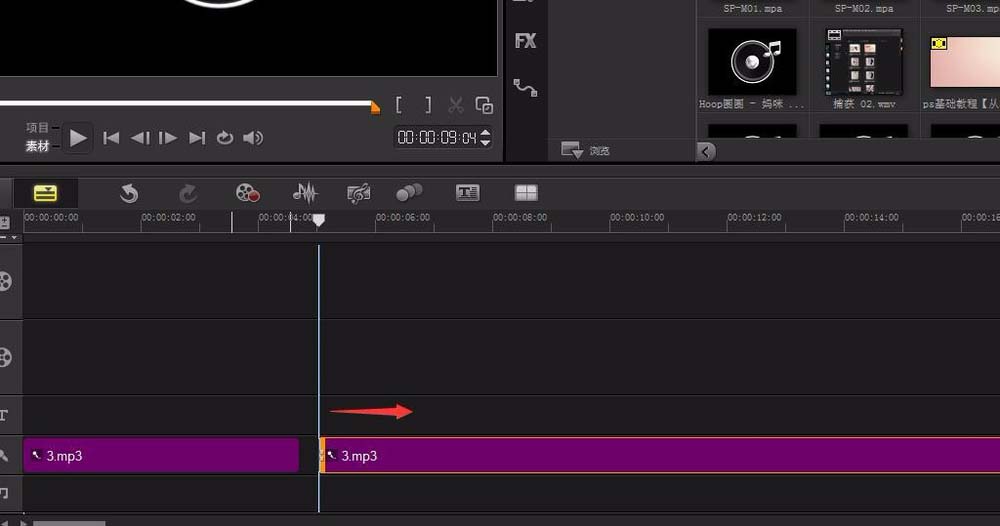The height and width of the screenshot is (526, 1000).
Task: Click the title track T icon
Action: [4, 416]
